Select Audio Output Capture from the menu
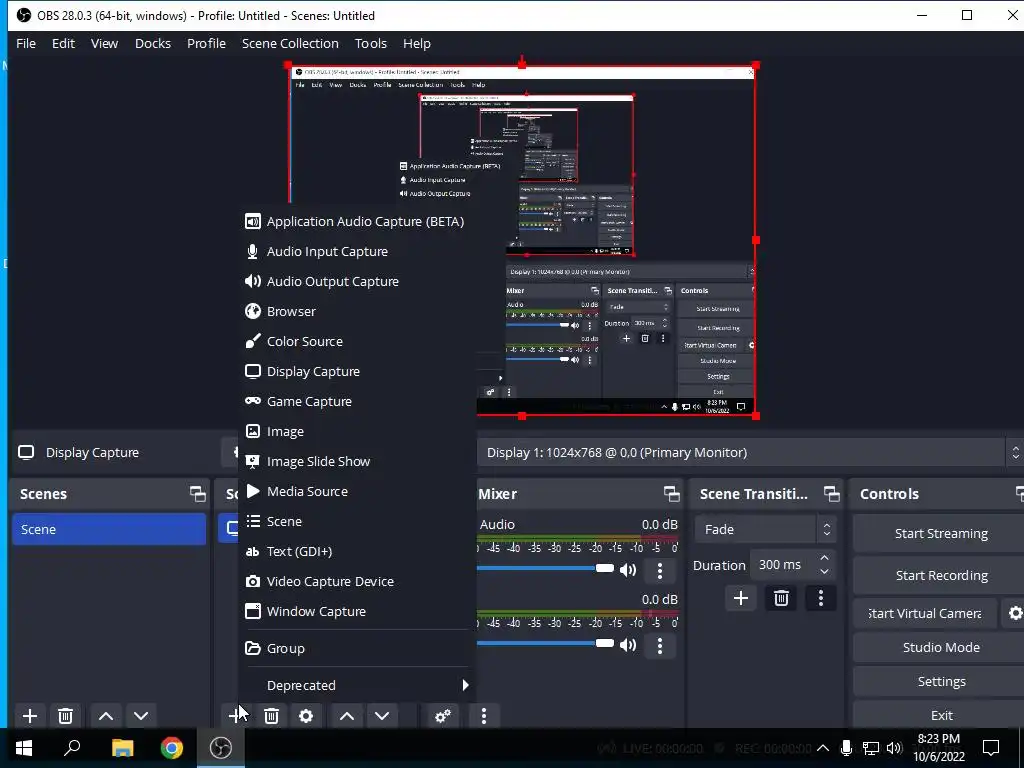This screenshot has width=1024, height=768. click(357, 281)
